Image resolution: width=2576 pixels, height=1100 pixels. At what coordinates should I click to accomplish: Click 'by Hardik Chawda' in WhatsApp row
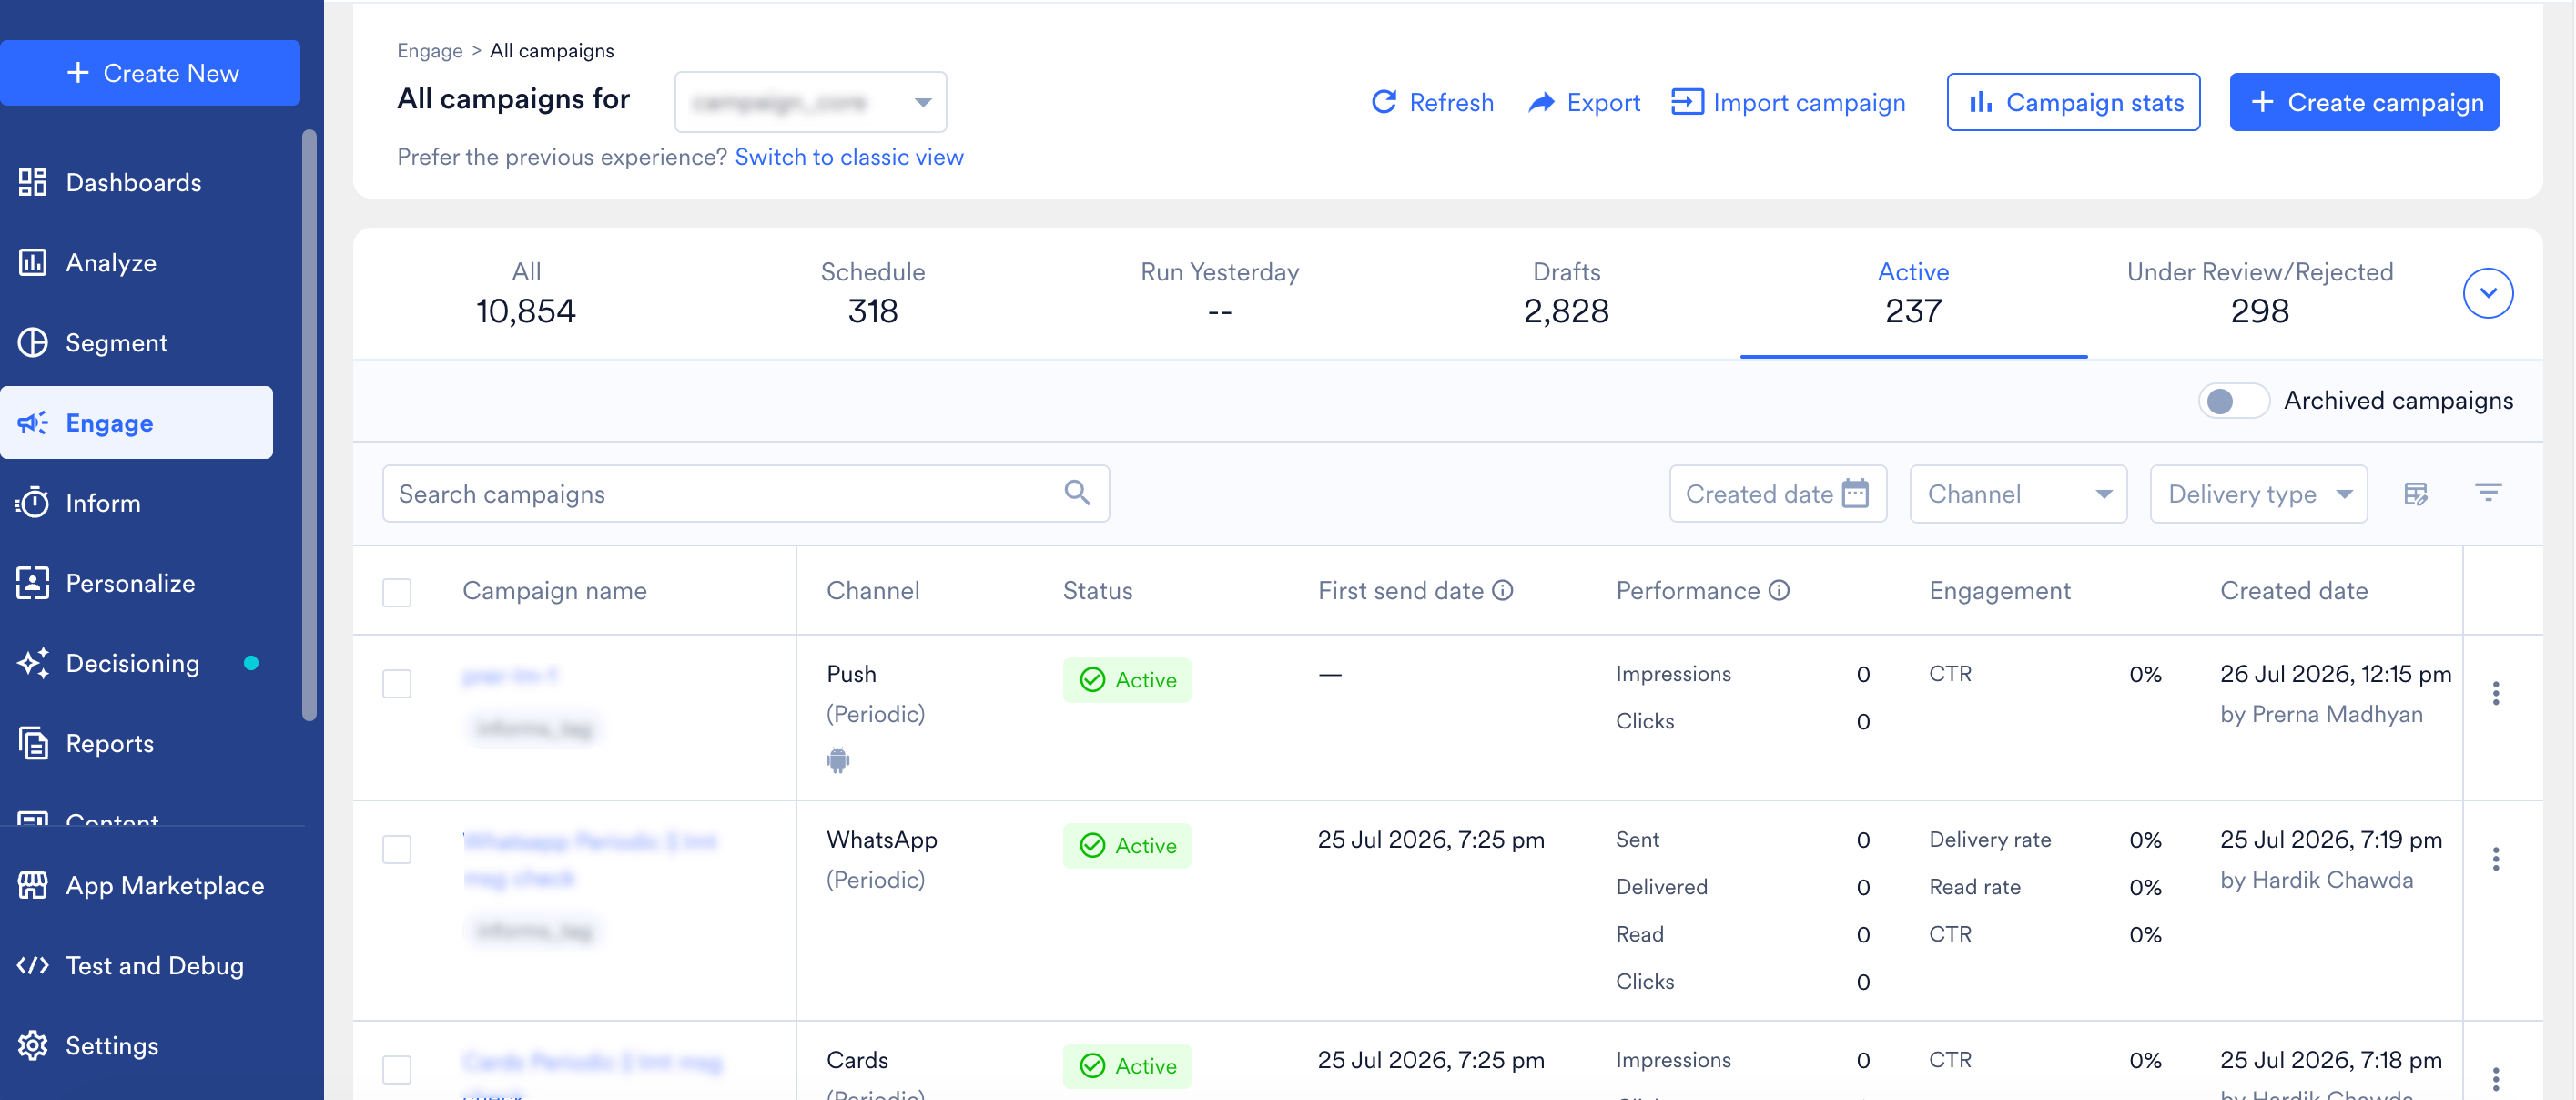(x=2316, y=880)
